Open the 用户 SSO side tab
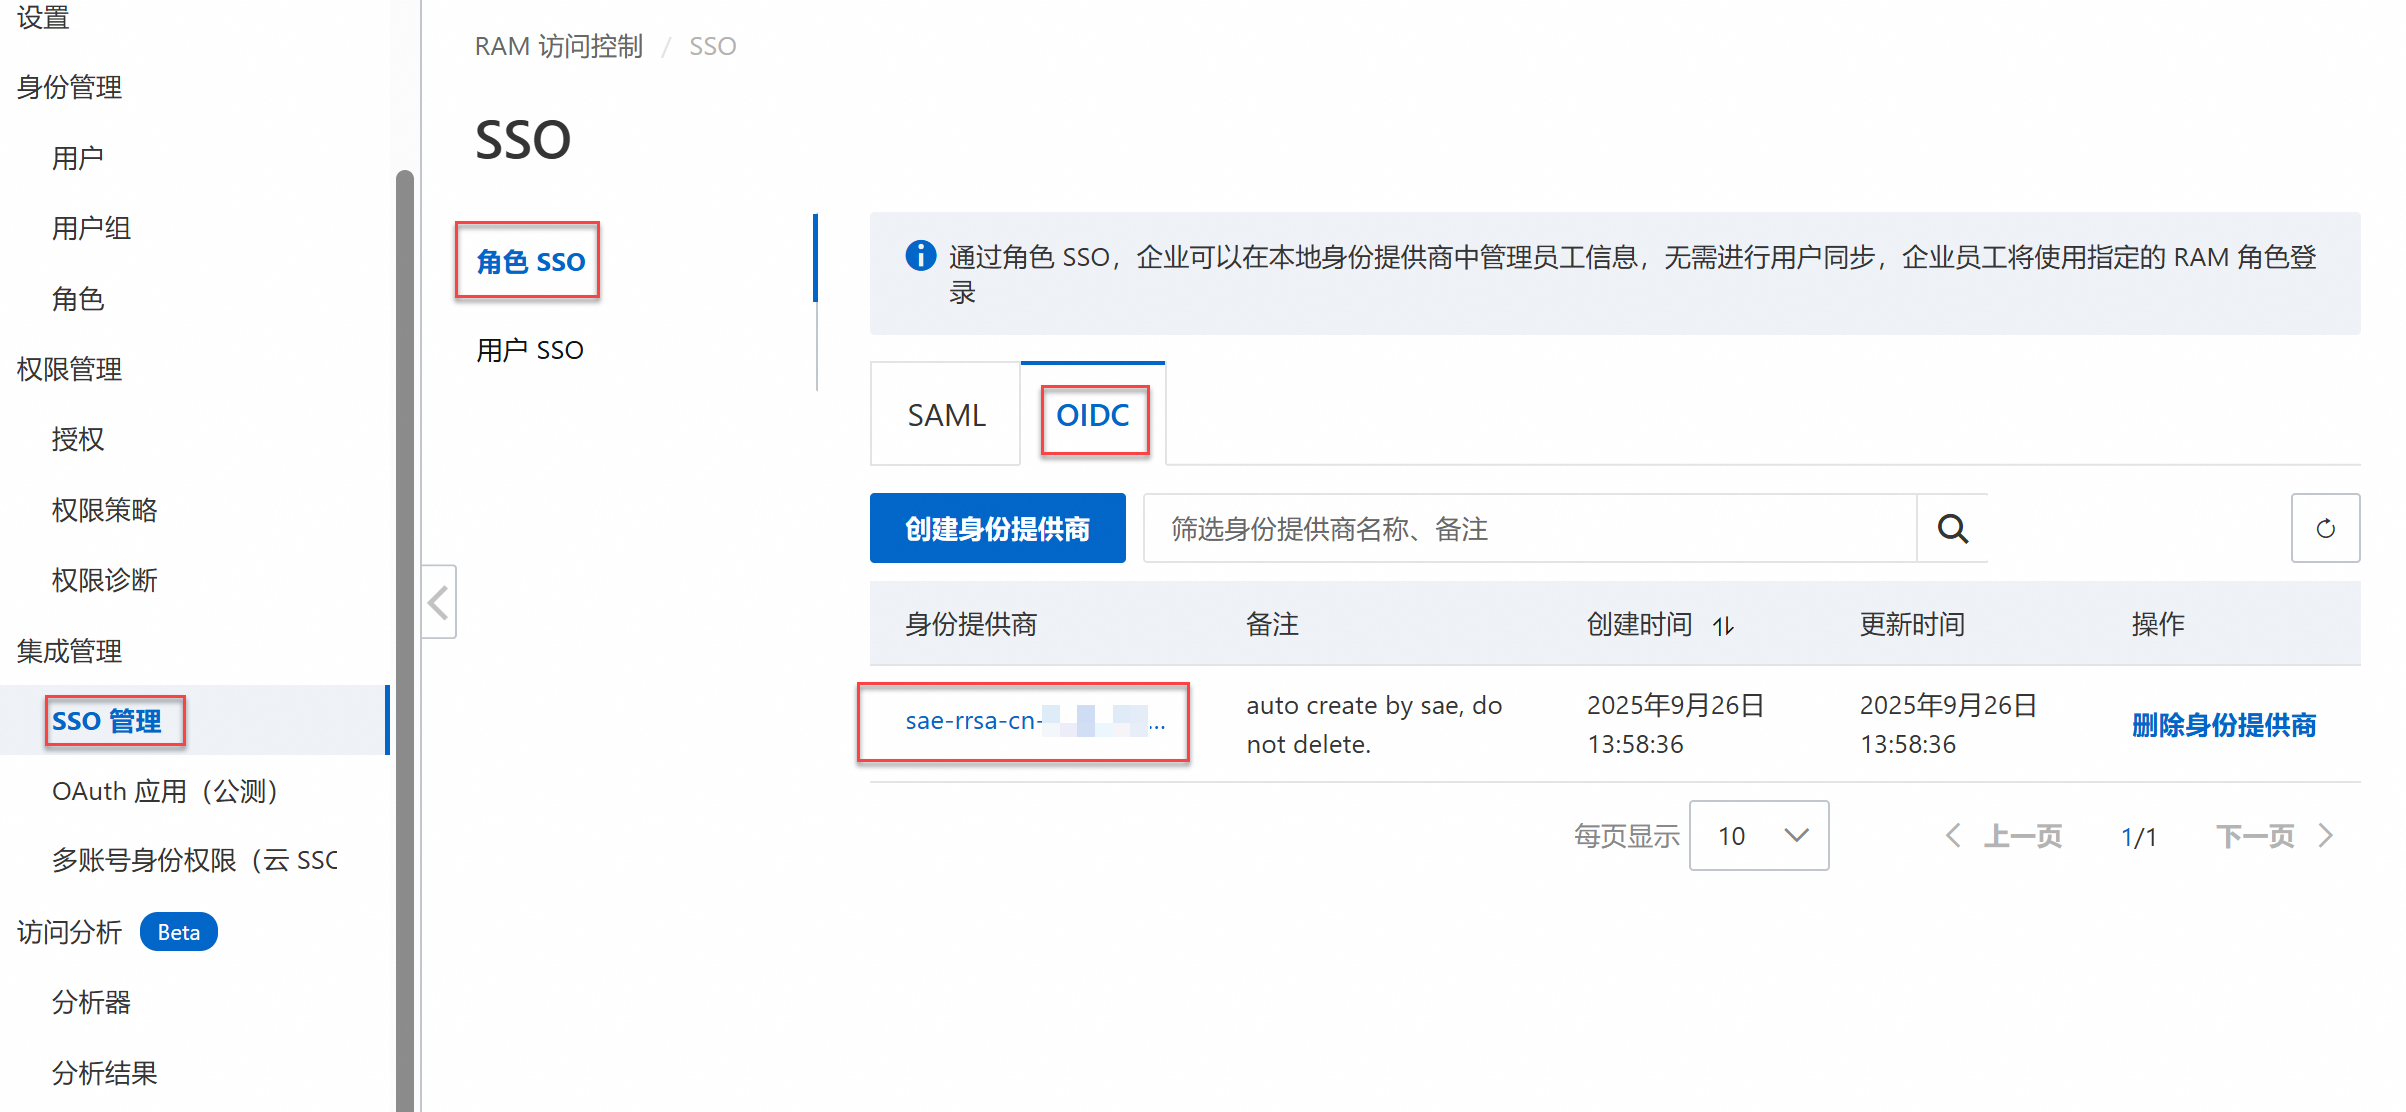This screenshot has width=2406, height=1112. [x=530, y=350]
